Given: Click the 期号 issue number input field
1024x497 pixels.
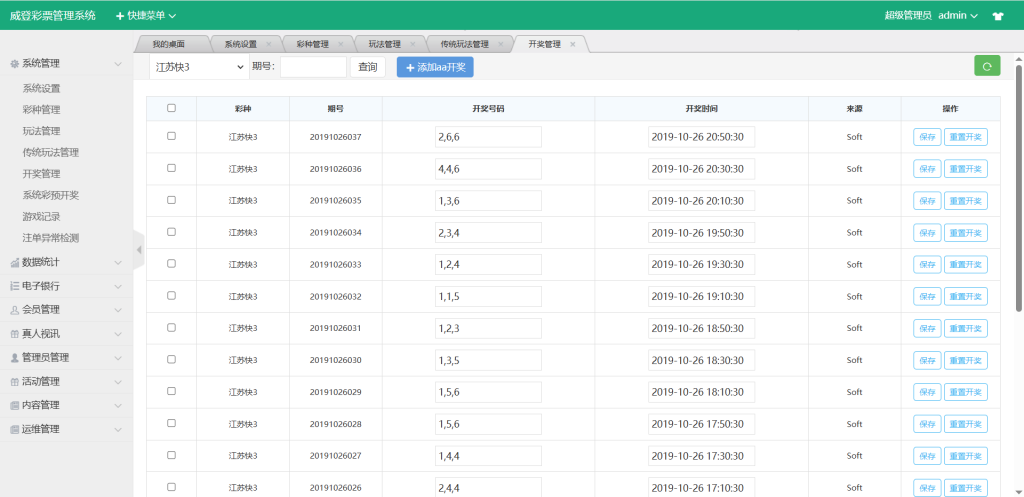Looking at the screenshot, I should pyautogui.click(x=313, y=67).
